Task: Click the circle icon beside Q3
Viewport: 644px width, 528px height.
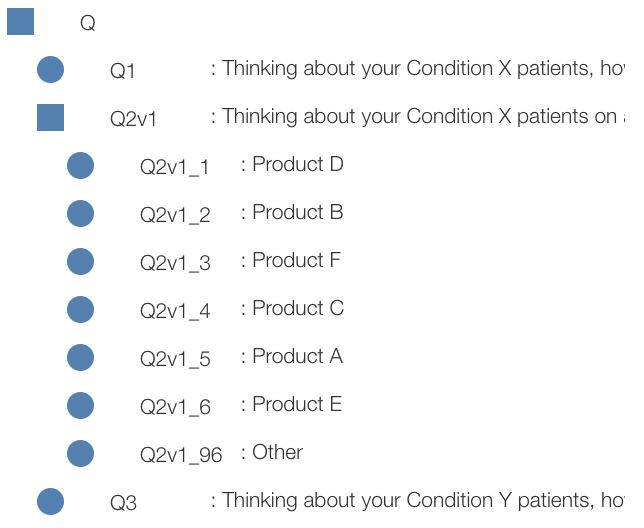Action: (x=50, y=501)
